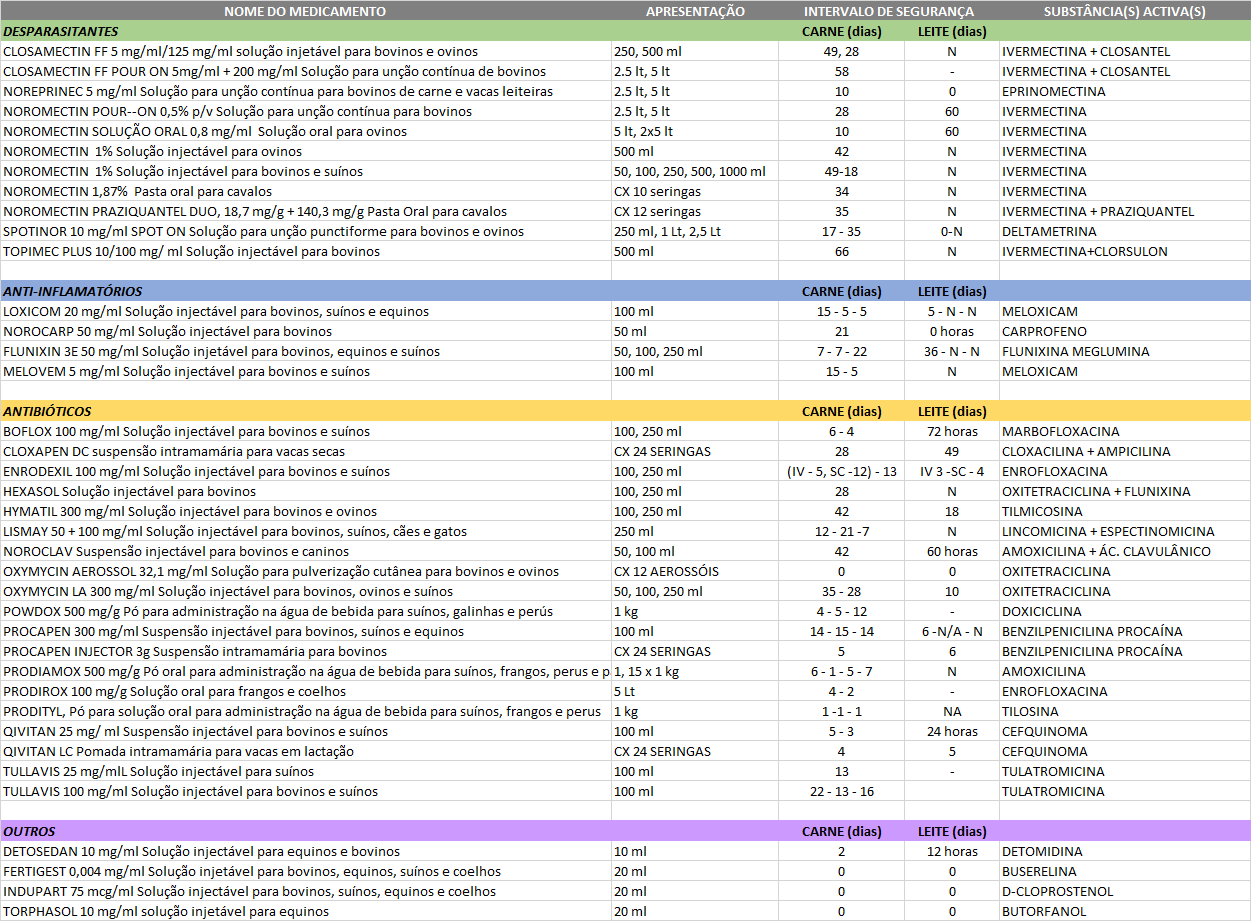Viewport: 1251px width, 921px height.
Task: Select the LINCOMICINA + ESPECTINOMICINA cell
Action: (1125, 531)
